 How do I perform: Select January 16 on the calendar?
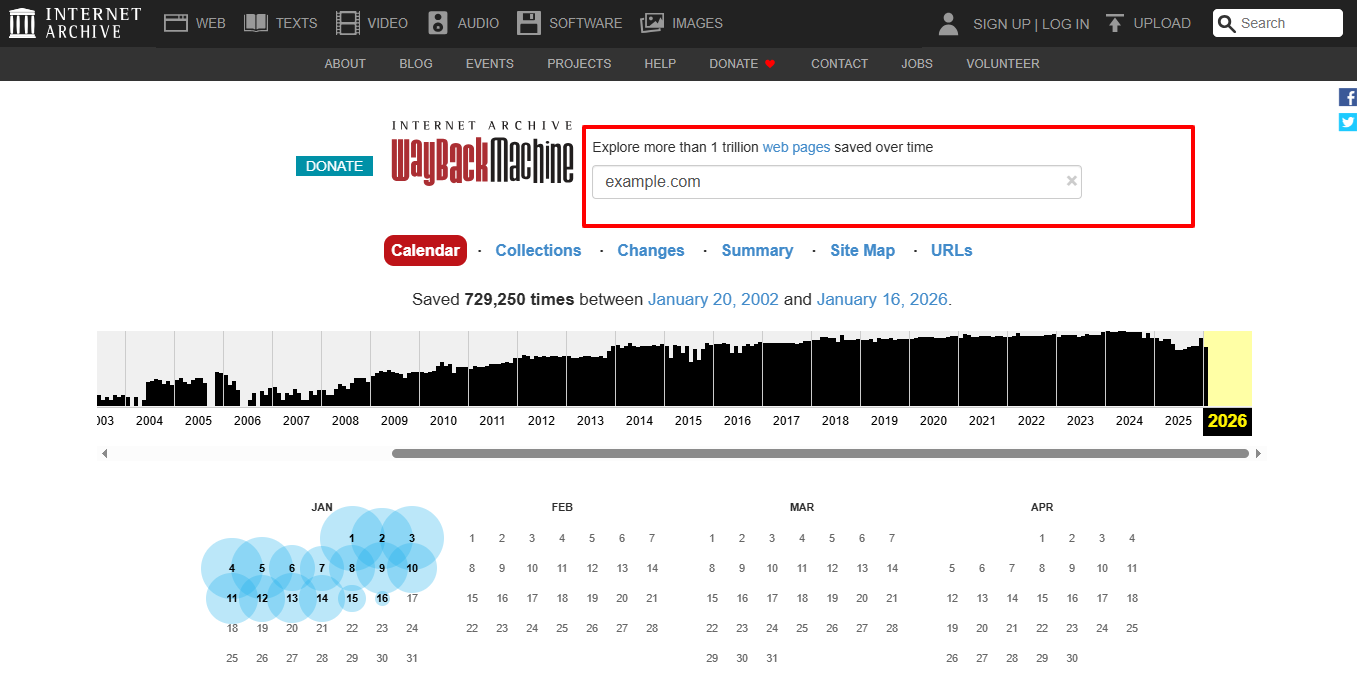click(382, 598)
